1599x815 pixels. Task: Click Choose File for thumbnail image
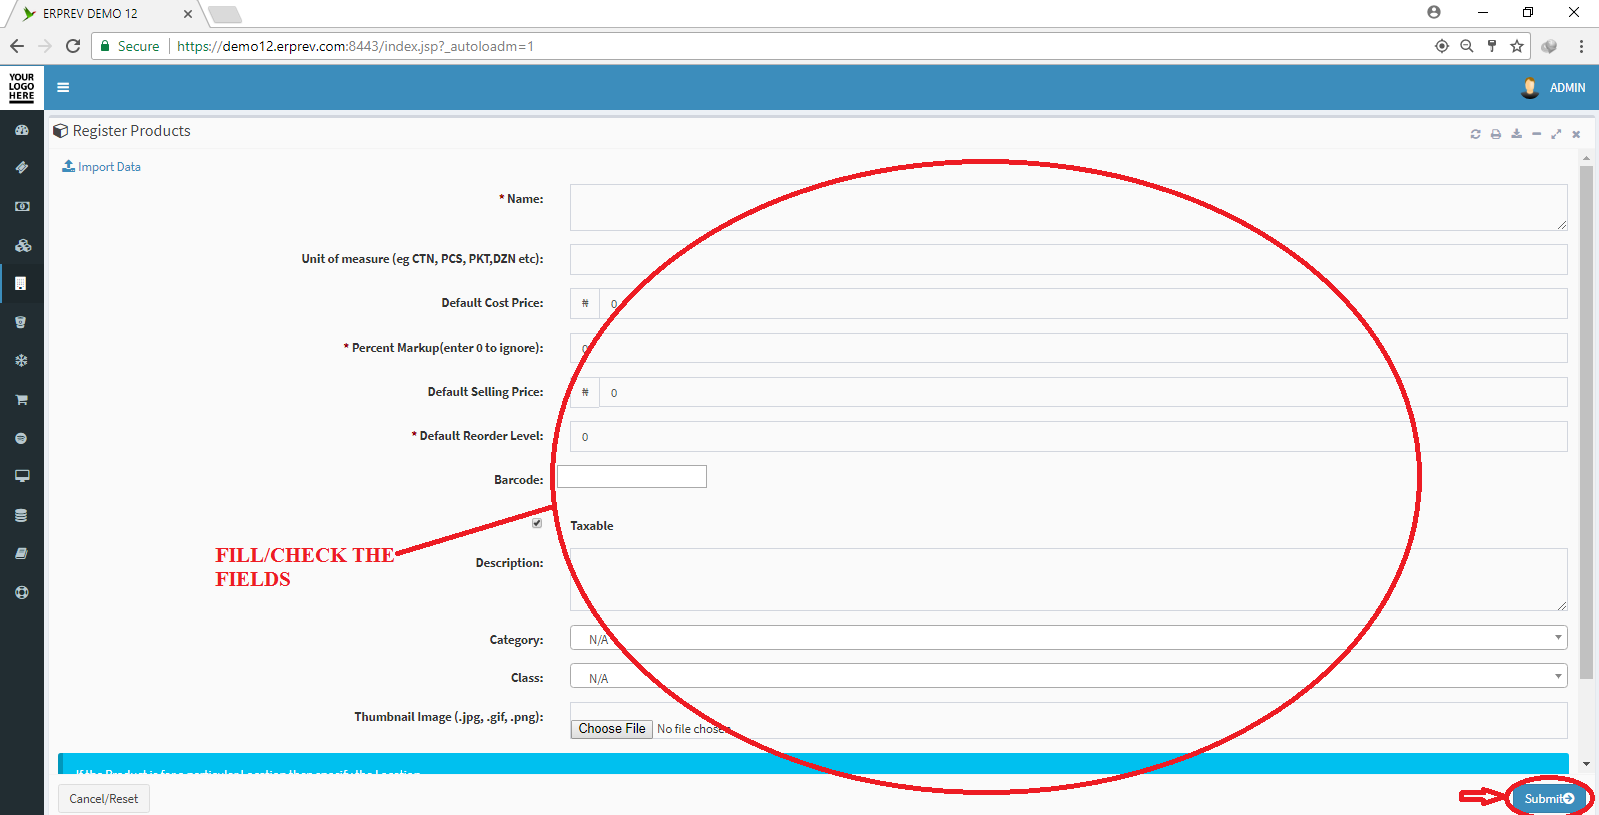tap(612, 729)
